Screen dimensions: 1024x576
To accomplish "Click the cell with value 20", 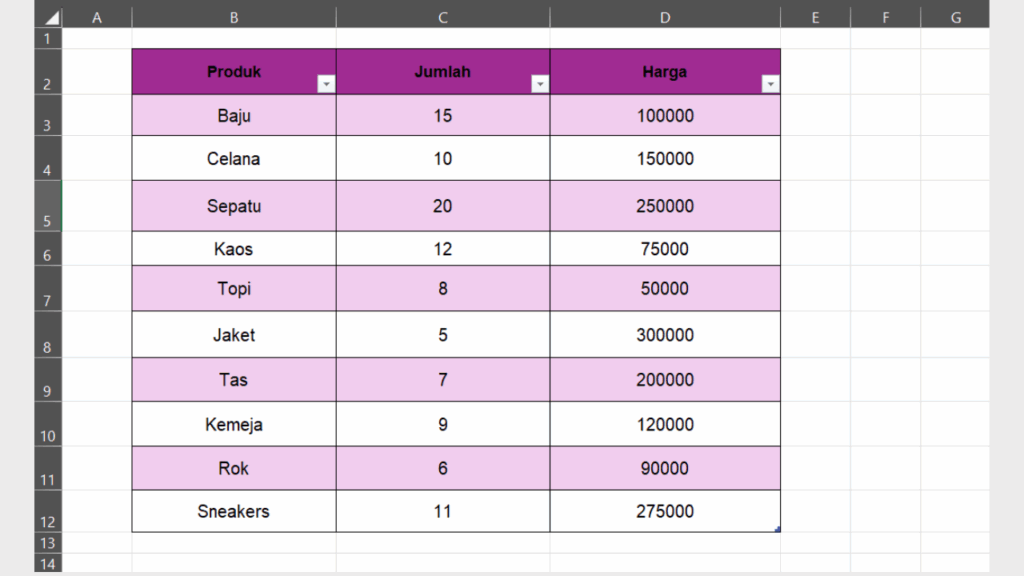I will tap(443, 205).
